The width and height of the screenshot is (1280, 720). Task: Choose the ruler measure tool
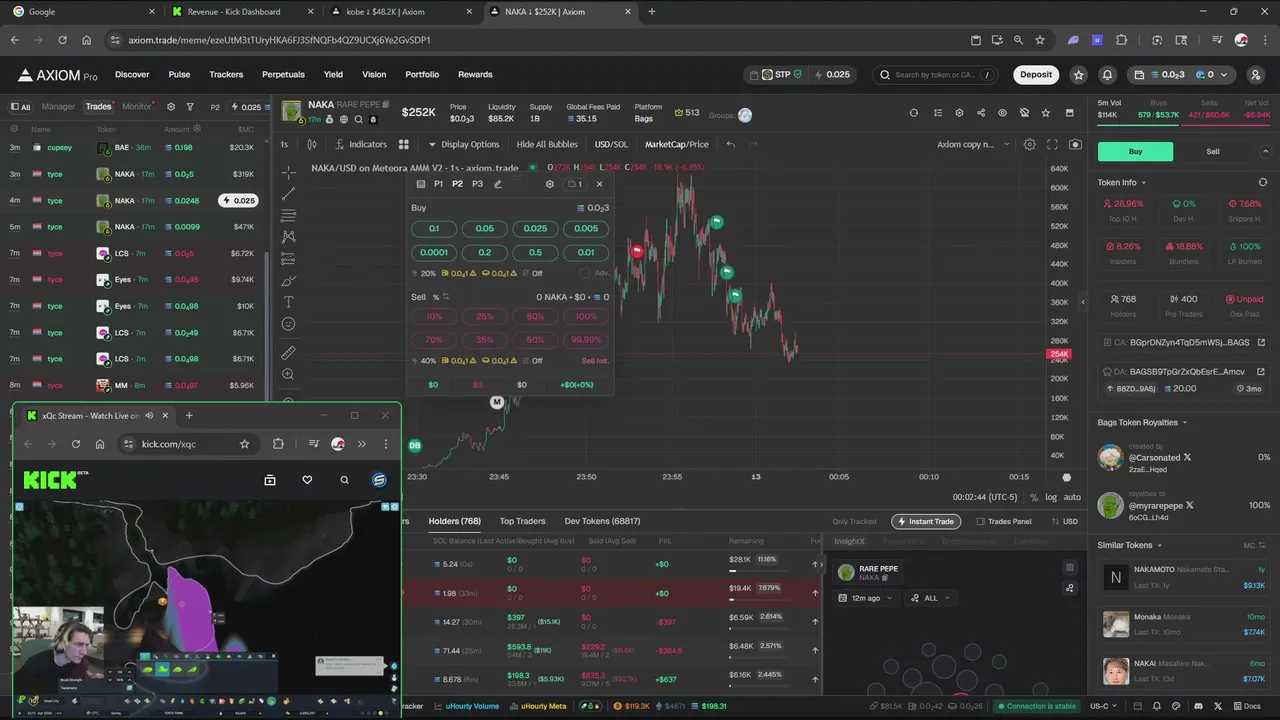pyautogui.click(x=288, y=353)
